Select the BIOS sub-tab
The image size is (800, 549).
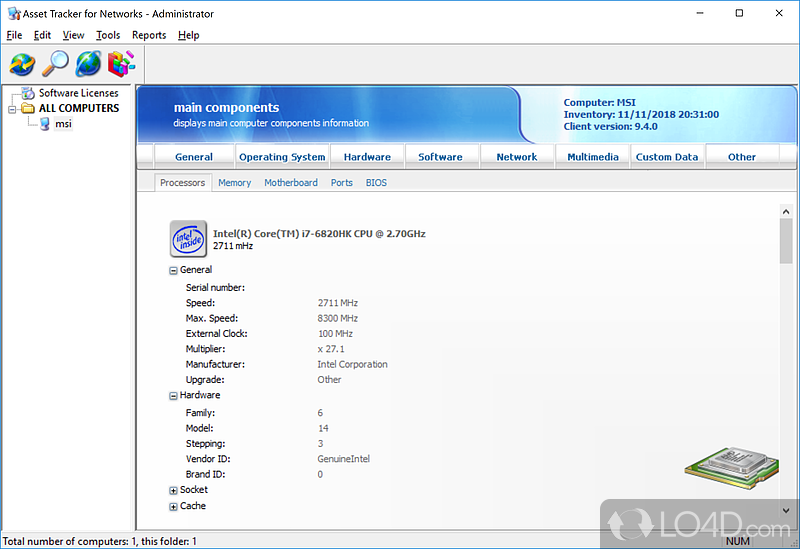376,183
